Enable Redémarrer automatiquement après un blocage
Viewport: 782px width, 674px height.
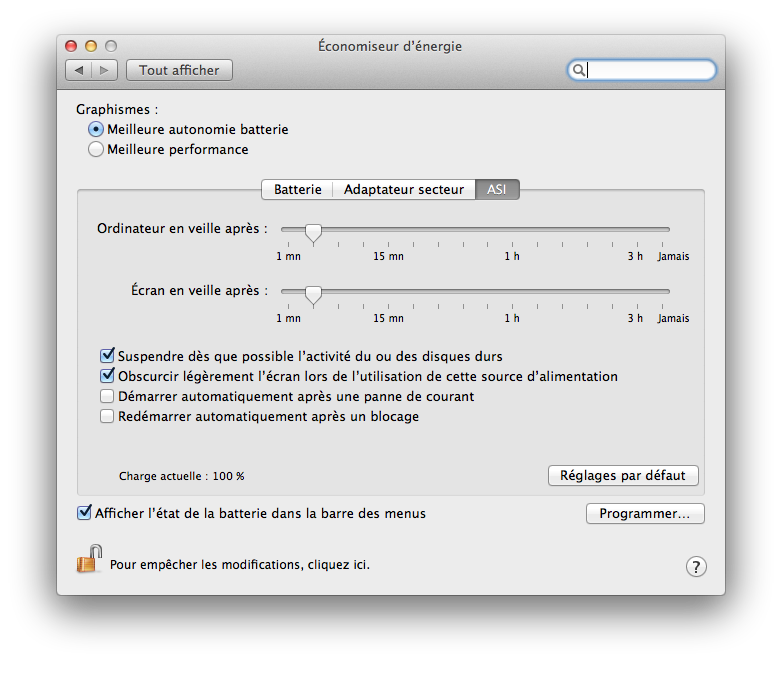point(108,417)
